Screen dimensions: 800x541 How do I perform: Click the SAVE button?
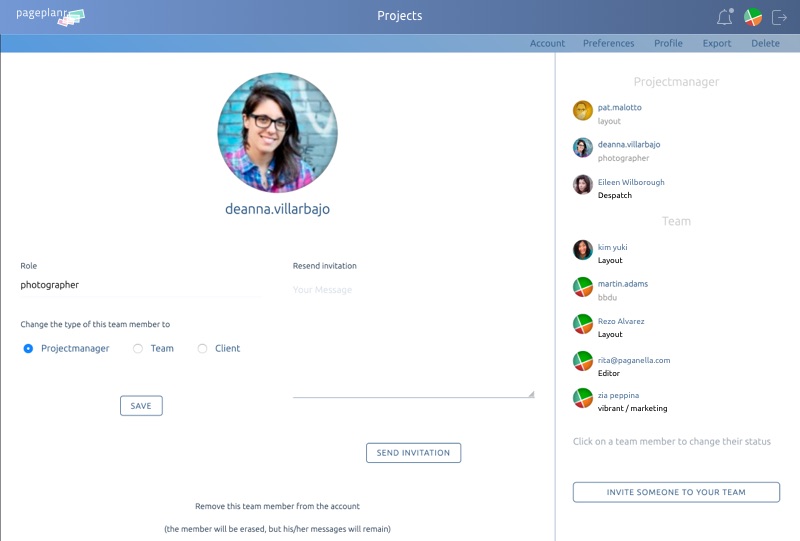(141, 406)
